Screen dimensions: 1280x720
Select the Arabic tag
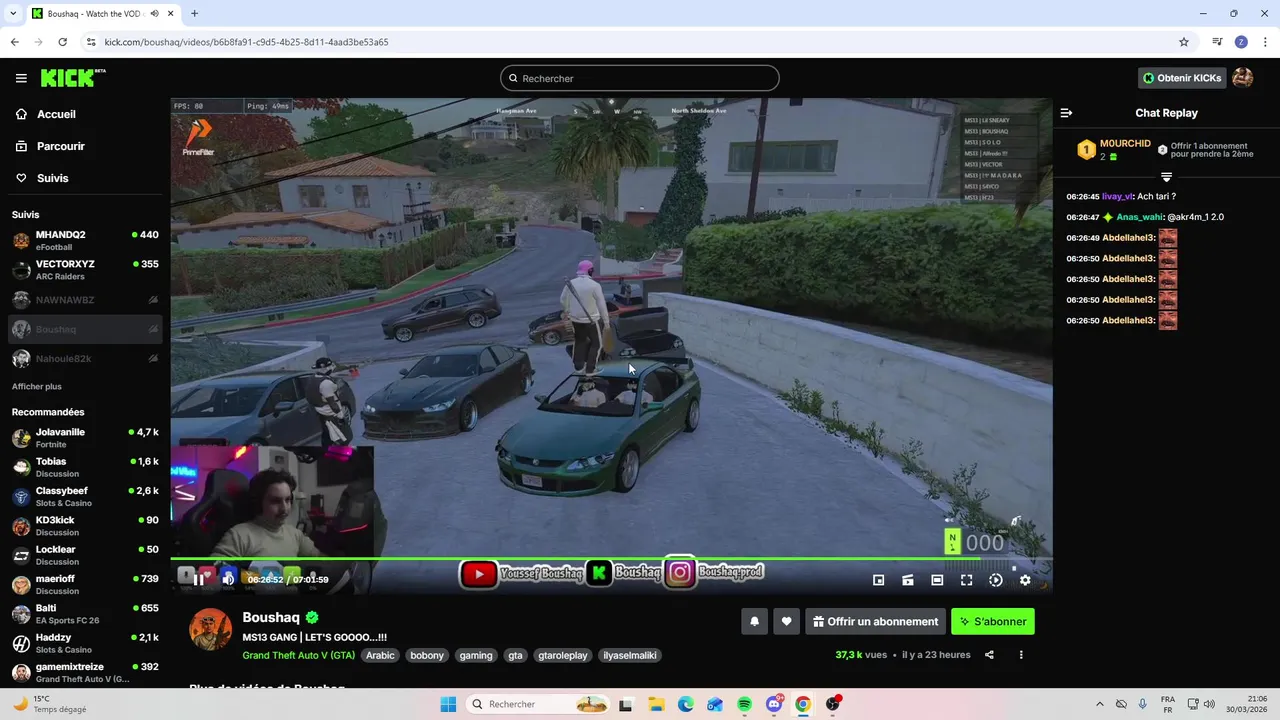coord(380,656)
